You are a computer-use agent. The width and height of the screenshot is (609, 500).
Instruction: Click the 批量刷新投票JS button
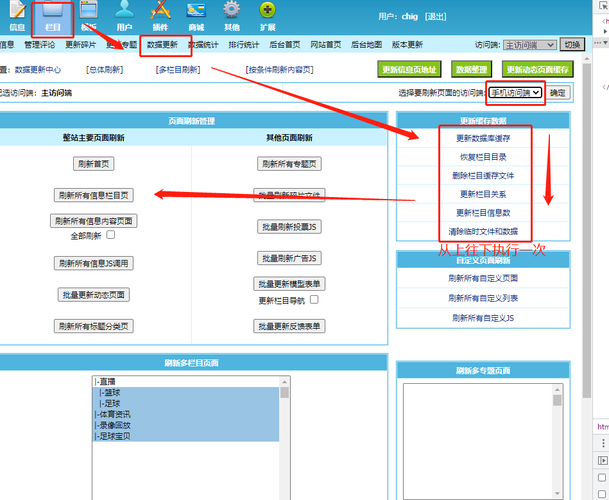(289, 226)
